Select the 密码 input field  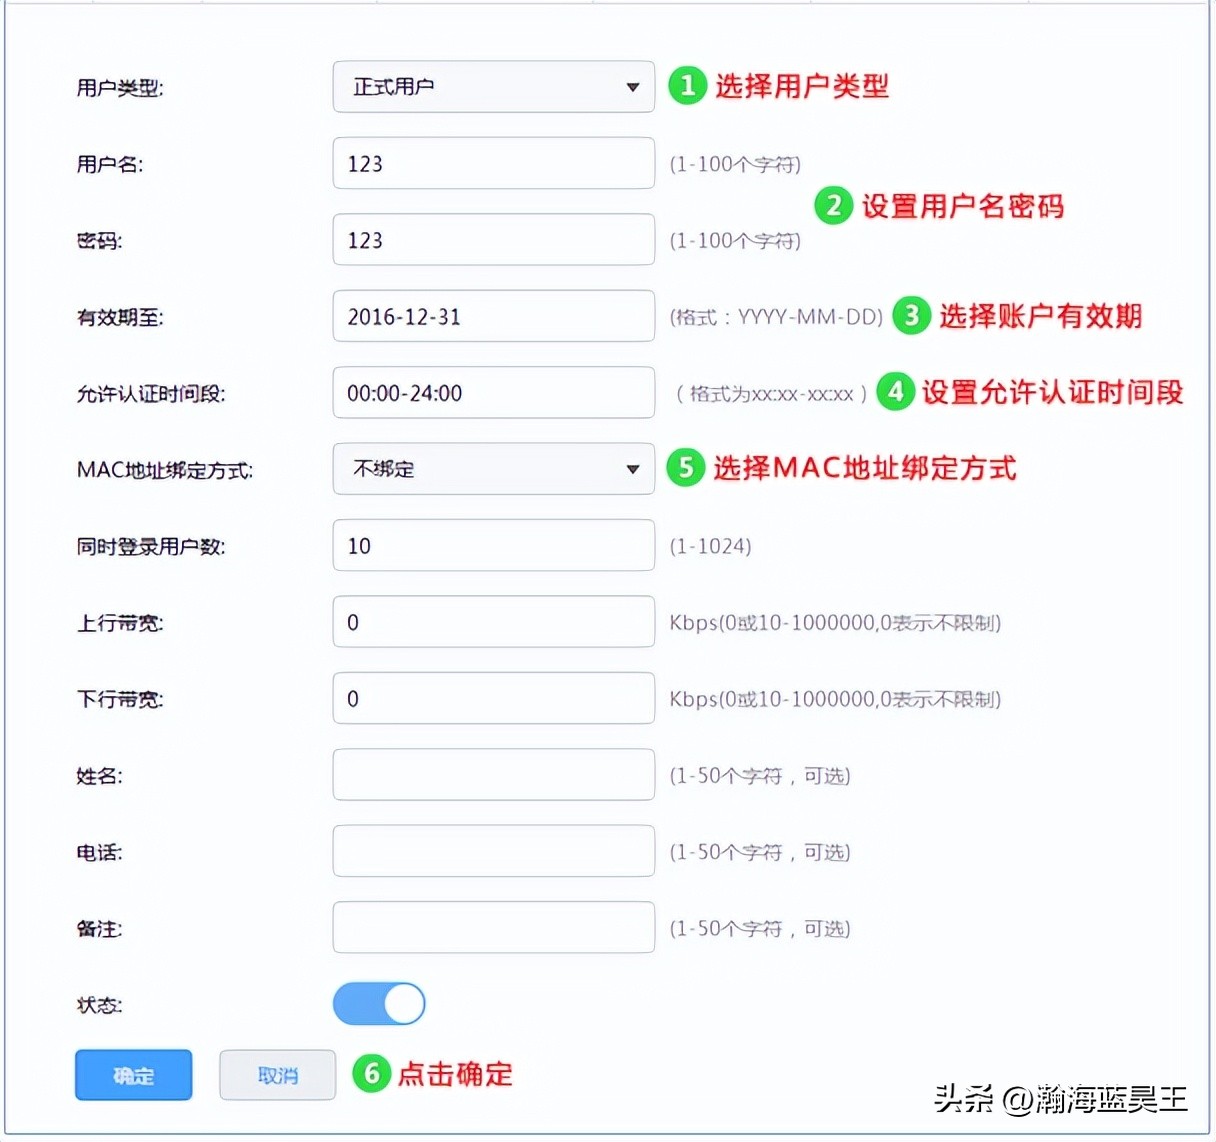coord(493,239)
